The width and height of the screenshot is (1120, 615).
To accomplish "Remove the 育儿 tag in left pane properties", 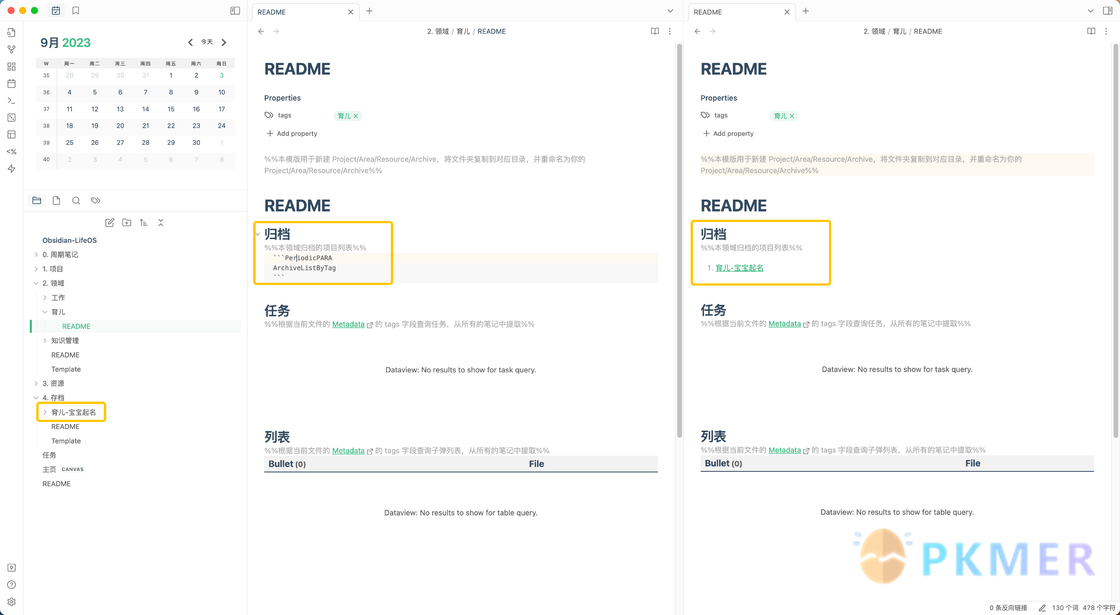I will click(356, 116).
